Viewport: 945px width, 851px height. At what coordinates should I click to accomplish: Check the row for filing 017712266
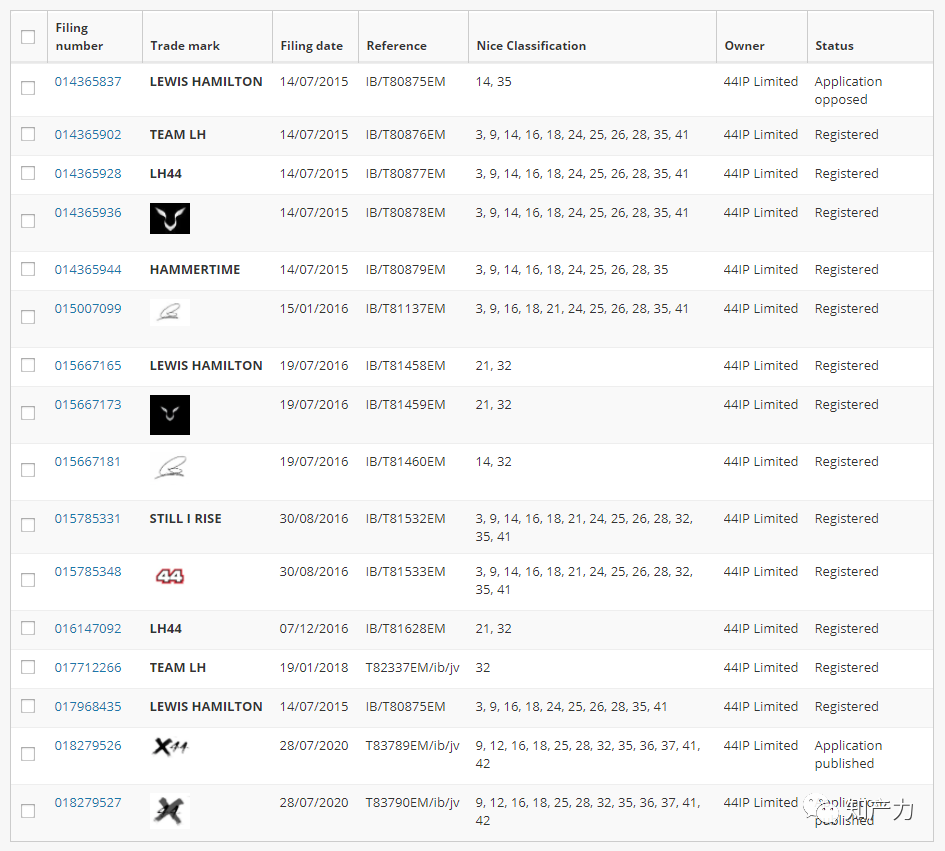point(28,667)
